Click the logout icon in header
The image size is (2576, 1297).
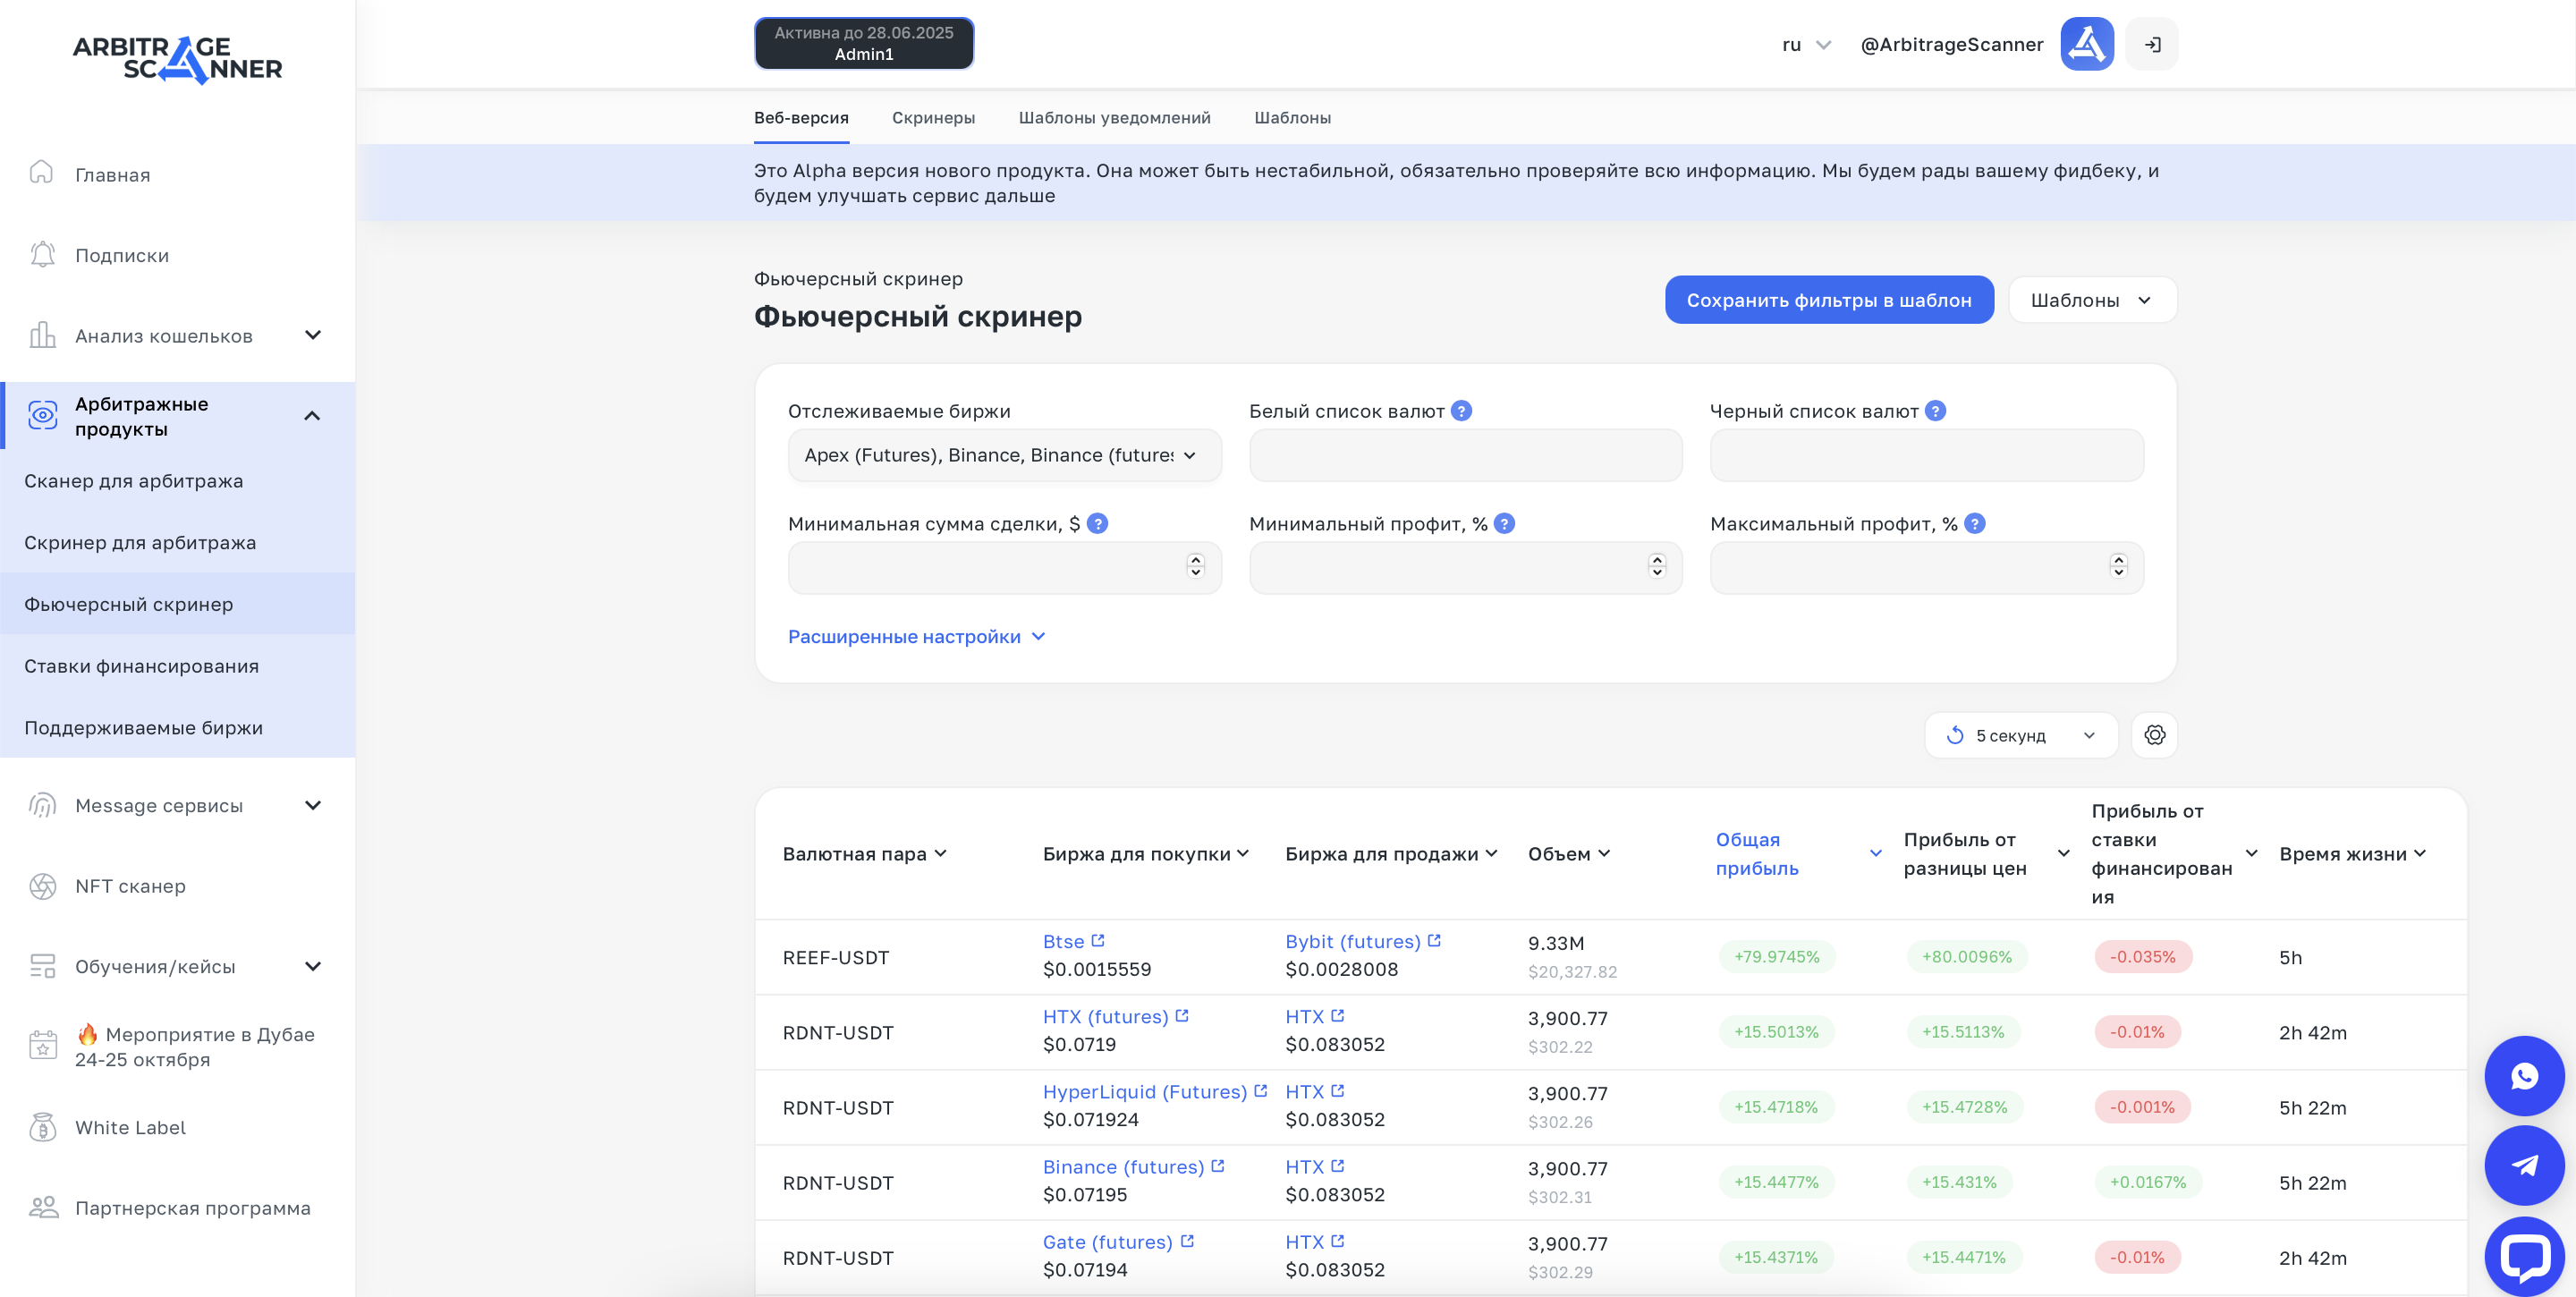[2152, 44]
